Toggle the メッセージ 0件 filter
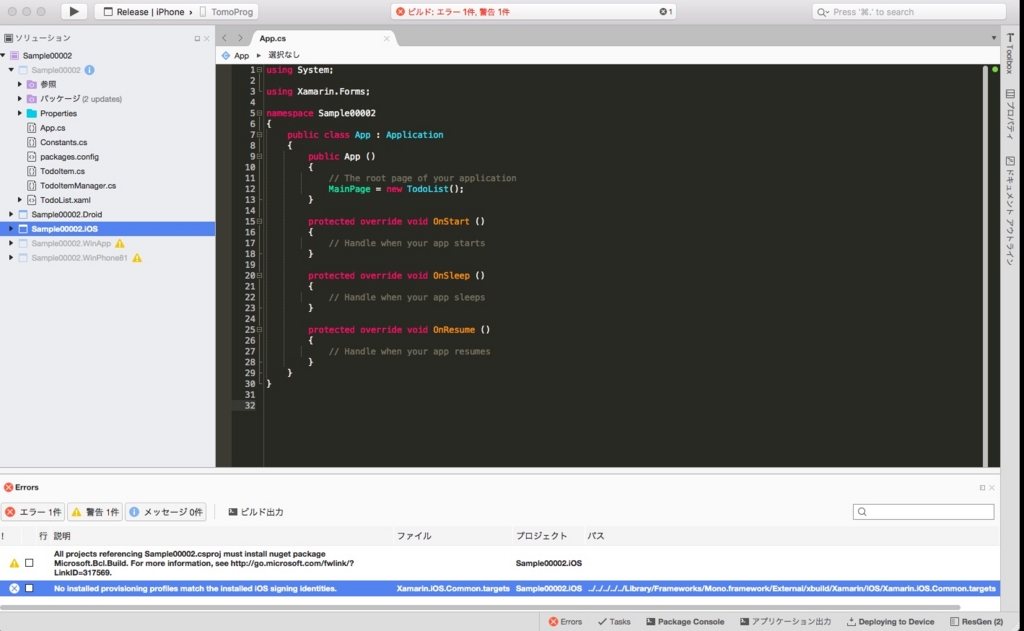Screen dimensions: 1024x631 coord(166,512)
